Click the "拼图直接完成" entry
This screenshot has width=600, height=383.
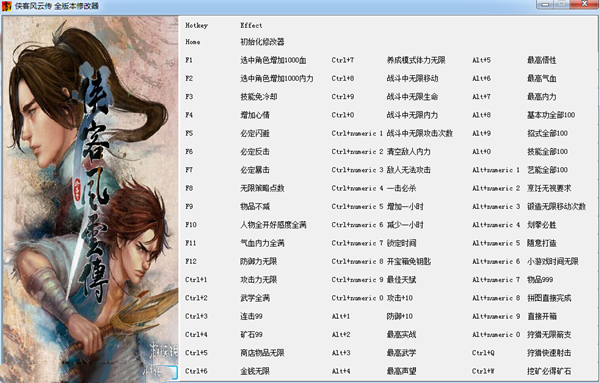coord(549,298)
